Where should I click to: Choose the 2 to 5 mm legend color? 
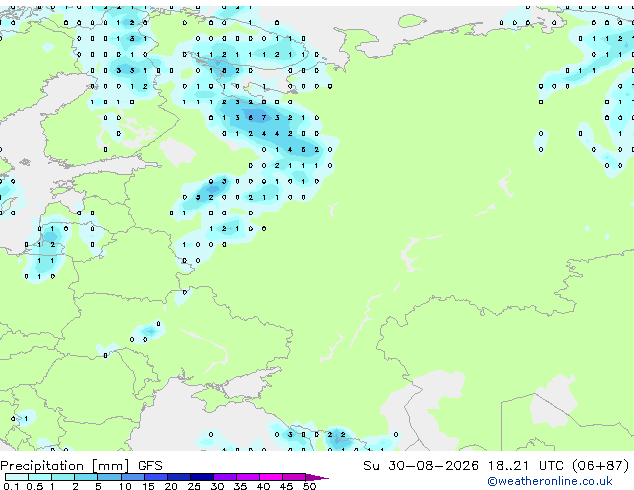(x=86, y=477)
